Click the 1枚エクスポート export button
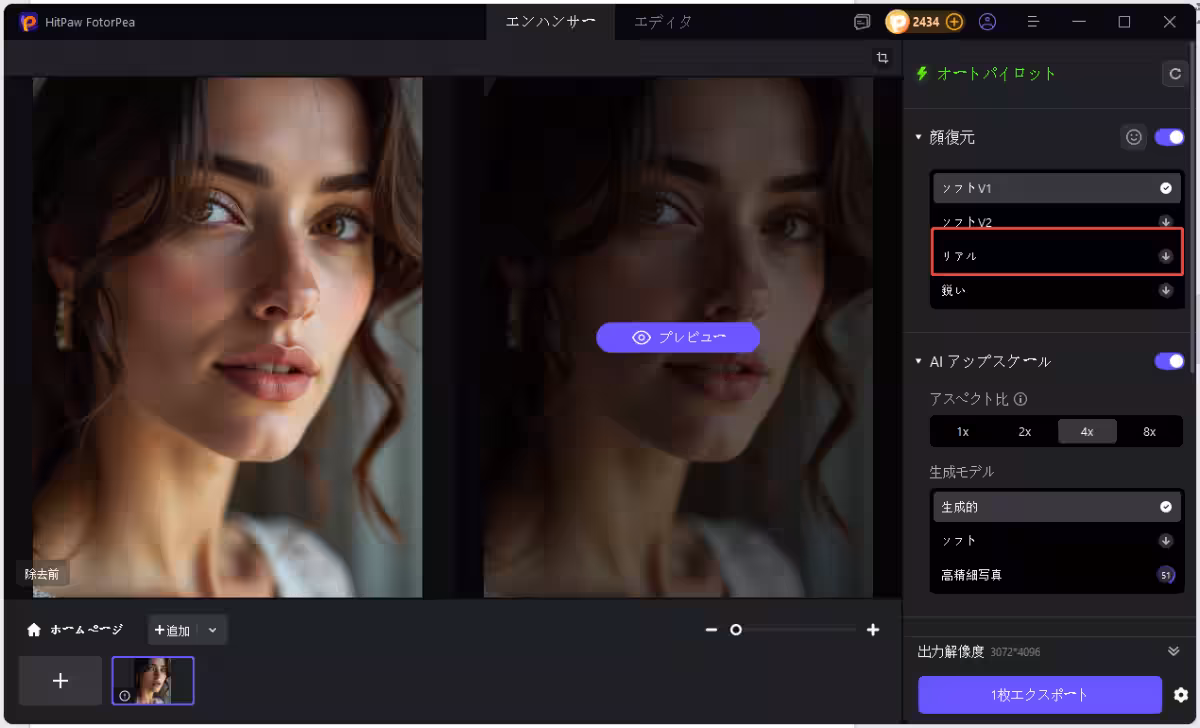The height and width of the screenshot is (728, 1200). pos(1039,695)
